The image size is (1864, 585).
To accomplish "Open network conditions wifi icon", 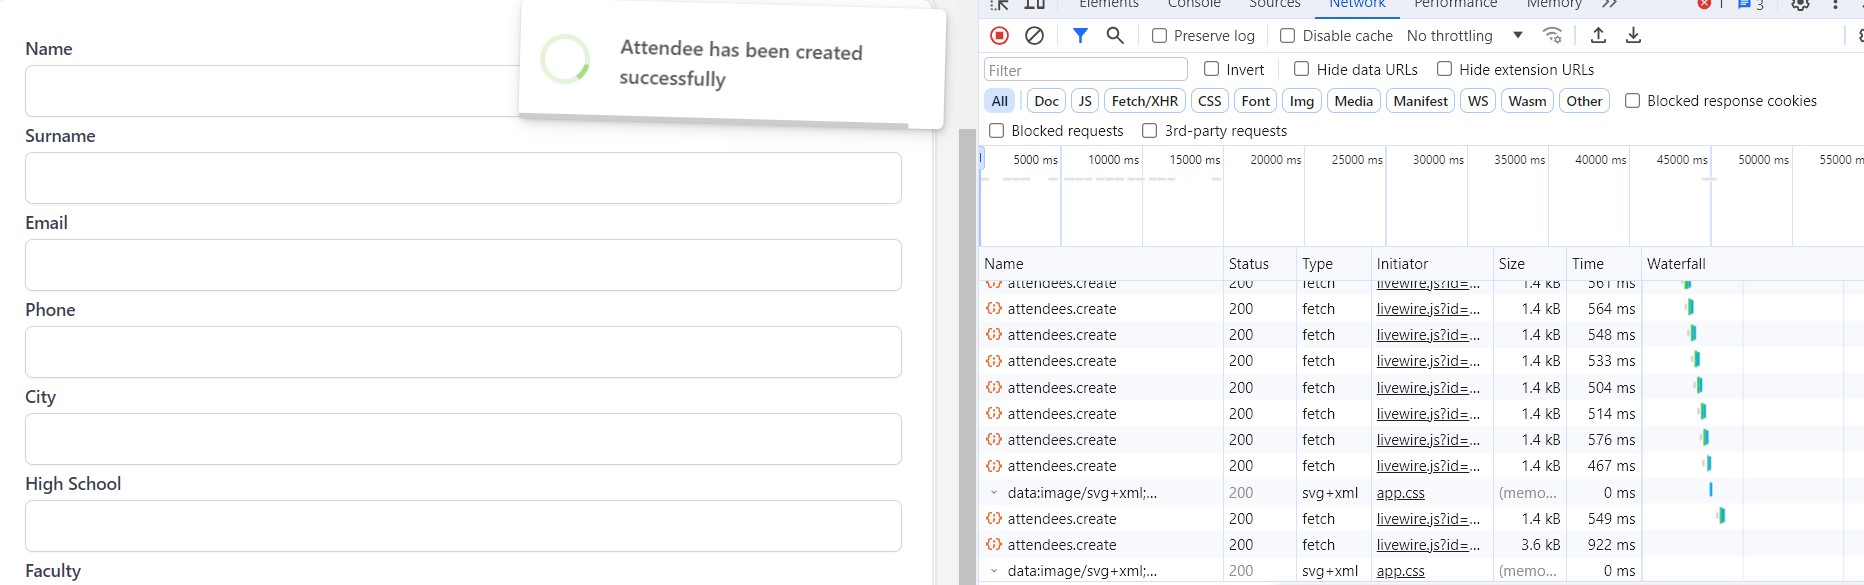I will 1552,35.
